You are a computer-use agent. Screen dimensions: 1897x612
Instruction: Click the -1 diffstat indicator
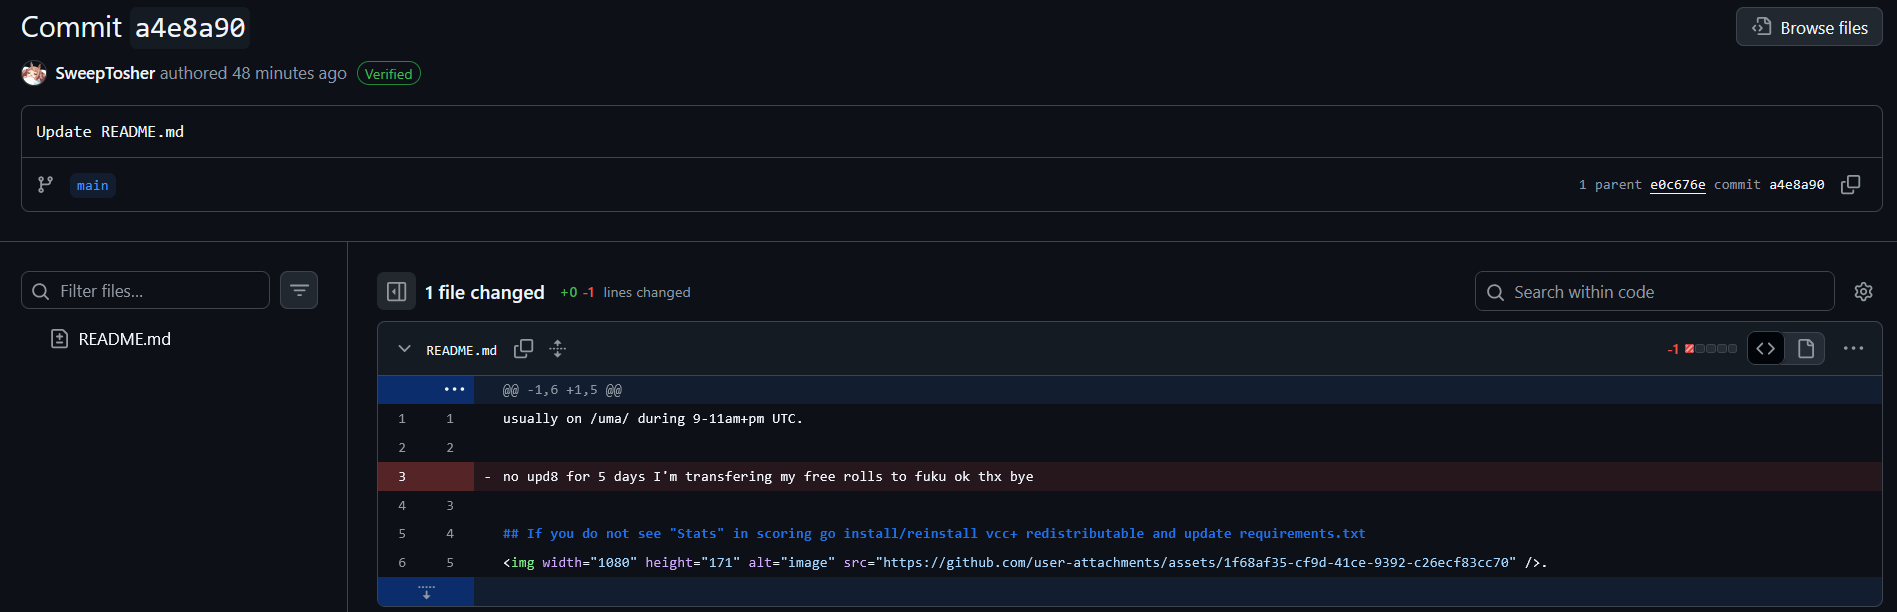(x=1702, y=349)
